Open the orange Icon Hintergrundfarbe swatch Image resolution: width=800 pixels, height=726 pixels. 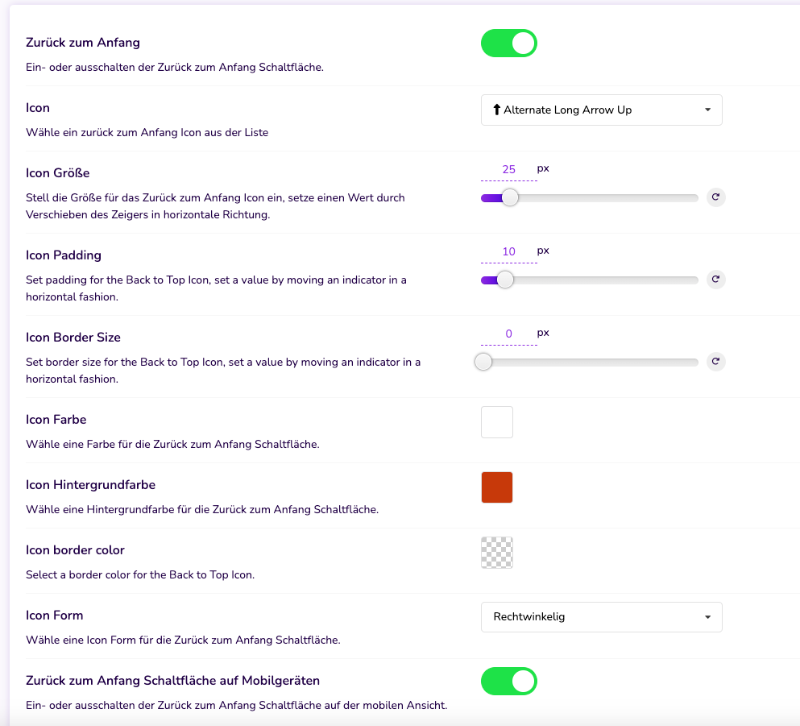coord(497,487)
